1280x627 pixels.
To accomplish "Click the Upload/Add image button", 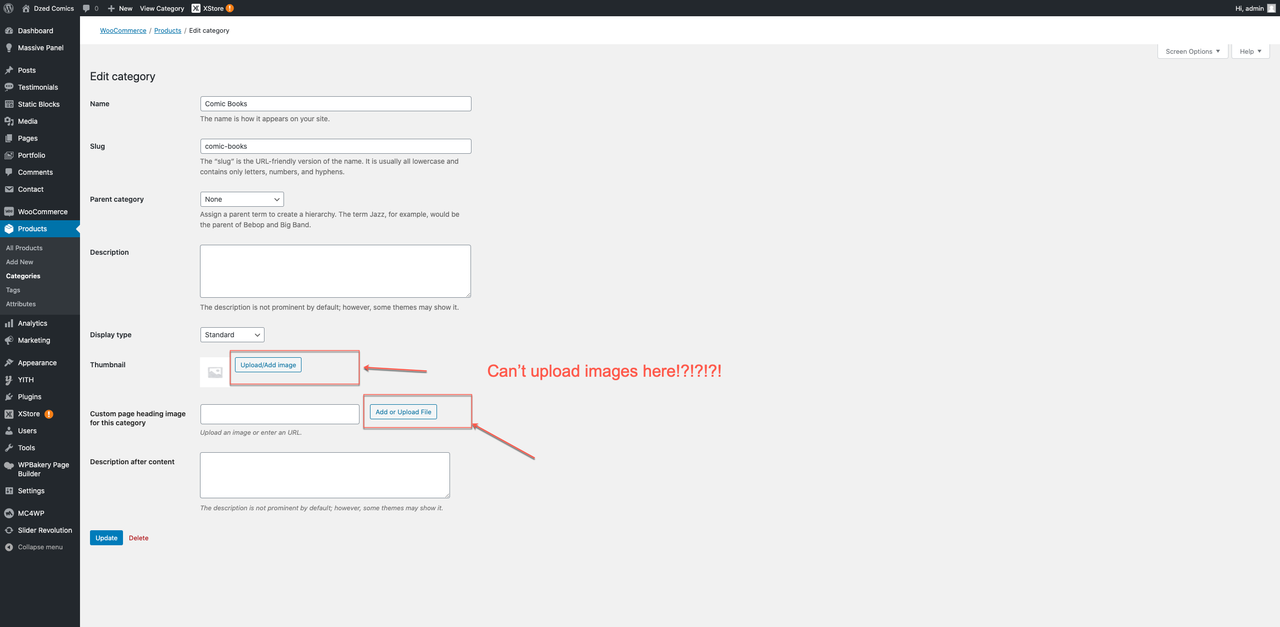I will click(268, 365).
